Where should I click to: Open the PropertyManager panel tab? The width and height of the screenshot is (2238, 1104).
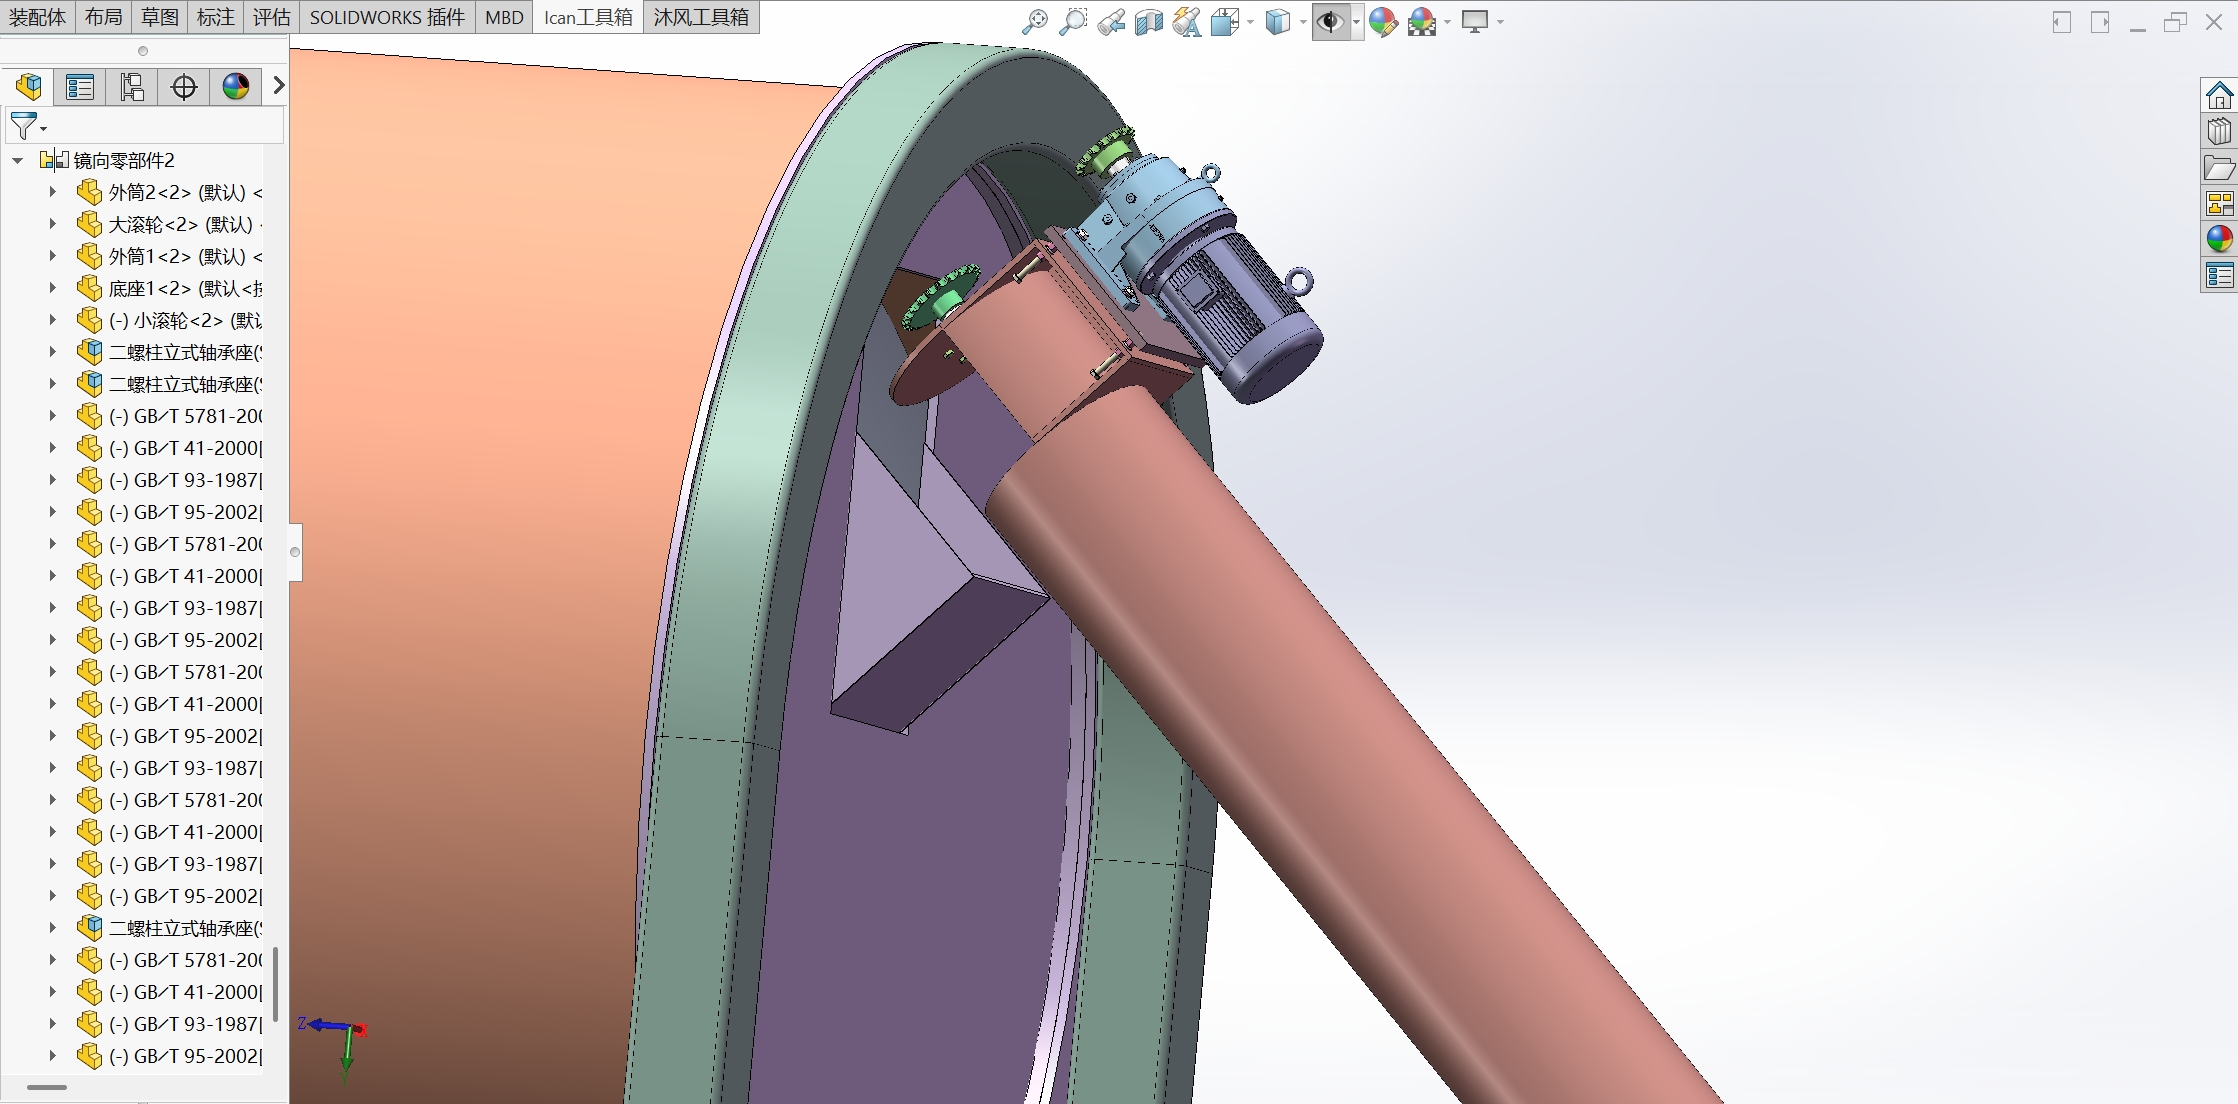tap(80, 87)
